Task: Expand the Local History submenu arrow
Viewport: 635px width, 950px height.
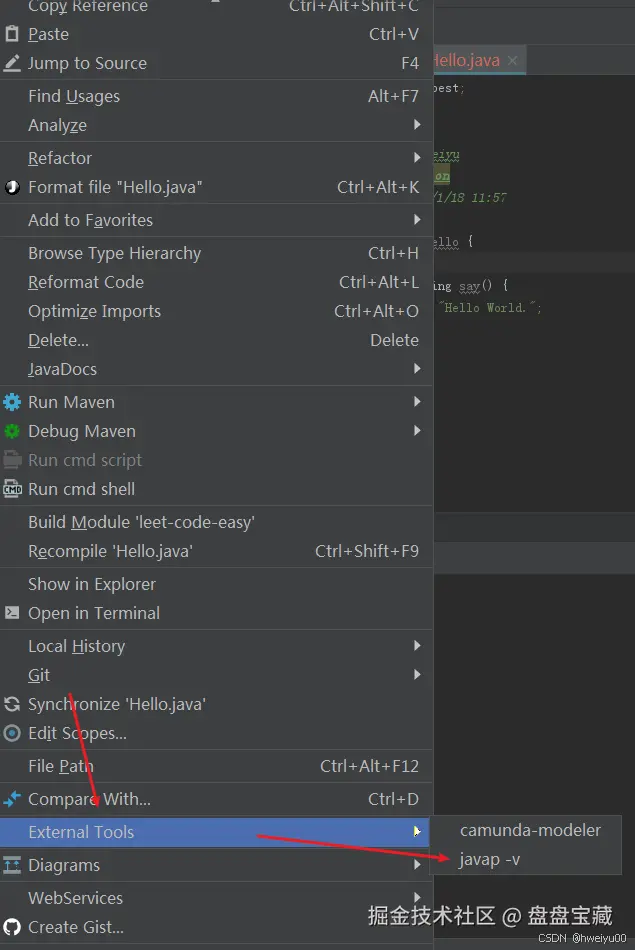Action: [x=417, y=646]
